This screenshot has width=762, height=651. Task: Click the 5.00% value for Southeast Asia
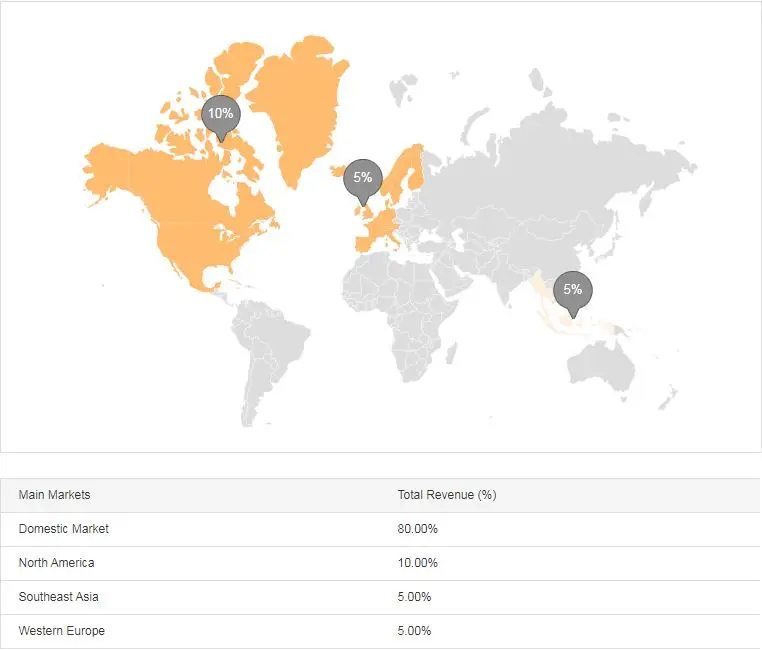click(414, 597)
